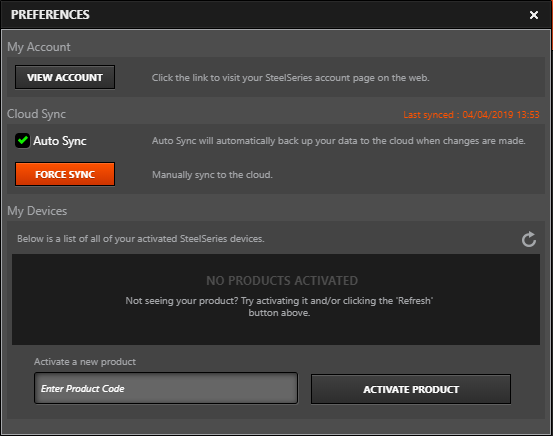Image resolution: width=553 pixels, height=436 pixels.
Task: Click the Auto Sync label text
Action: [60, 141]
